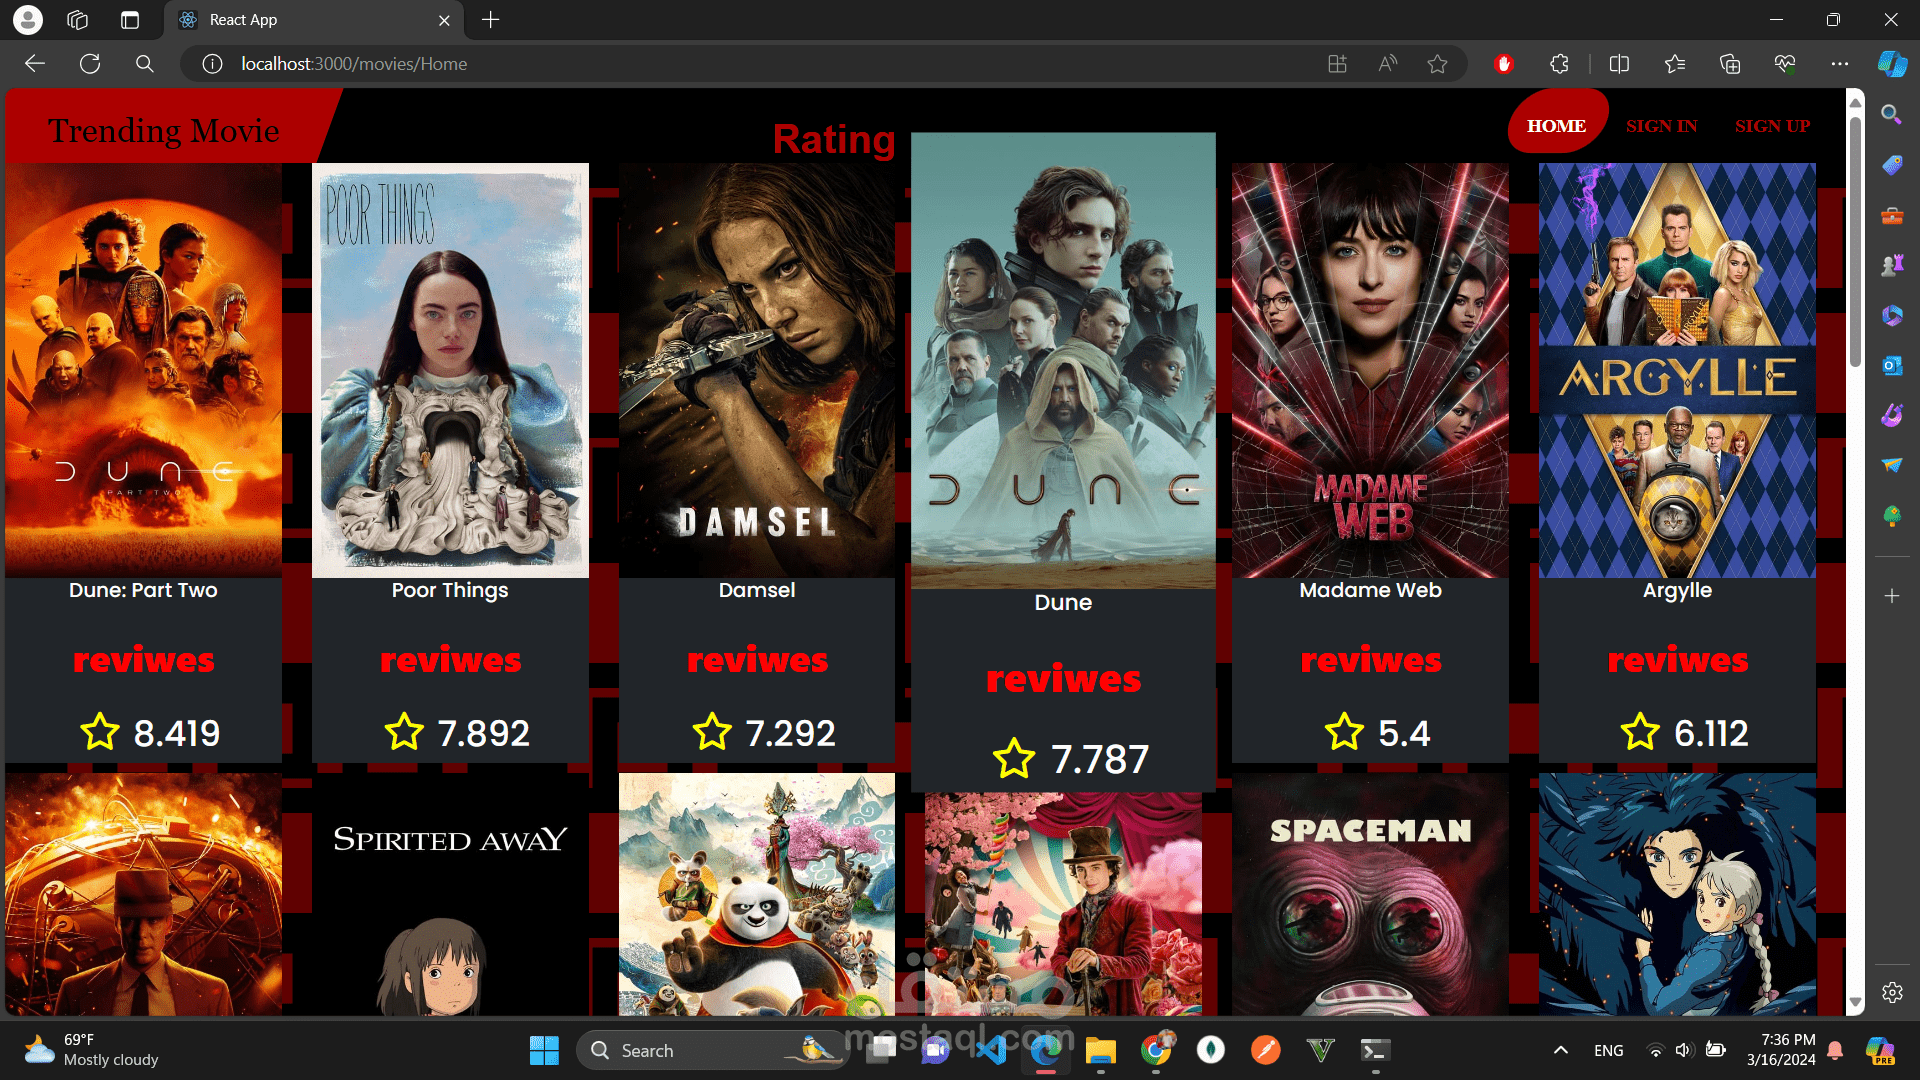1920x1080 pixels.
Task: Select the Spaceman poster
Action: [1370, 895]
